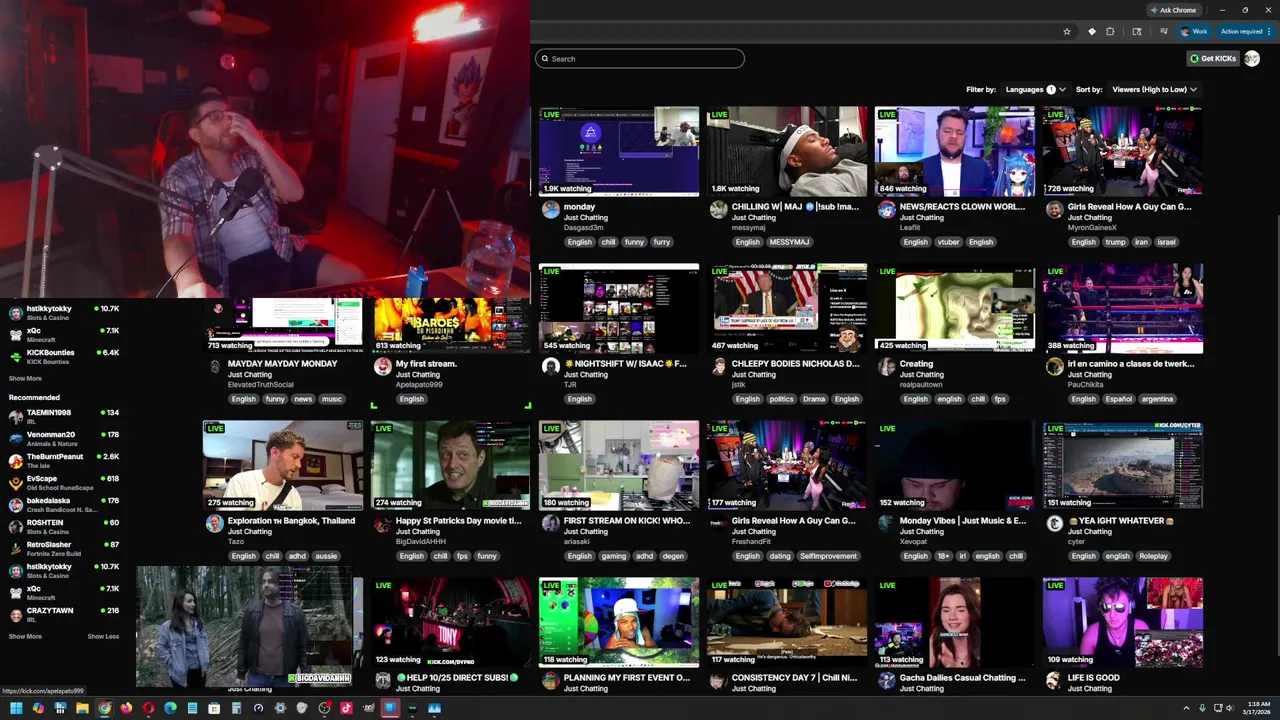Screen dimensions: 1280x720
Task: Bookmark this page with the star icon
Action: coord(1067,31)
